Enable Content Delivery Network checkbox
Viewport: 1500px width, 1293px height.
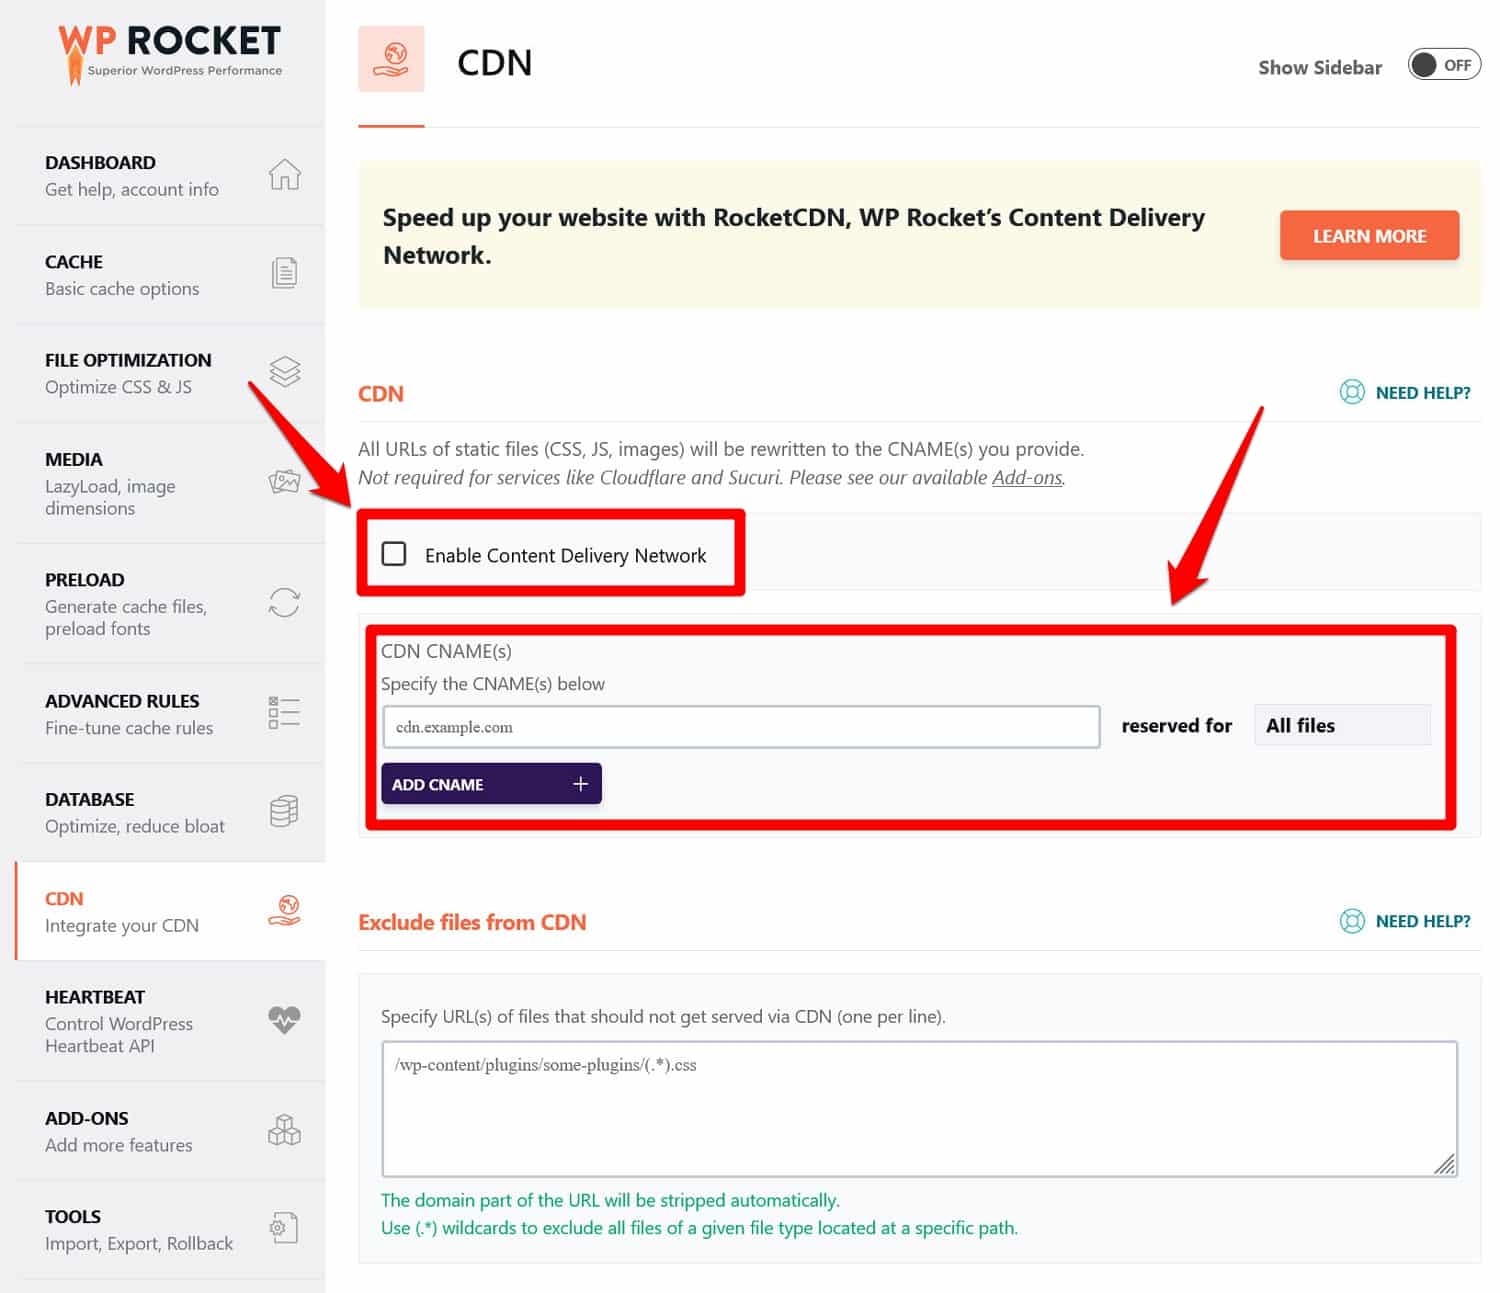394,554
